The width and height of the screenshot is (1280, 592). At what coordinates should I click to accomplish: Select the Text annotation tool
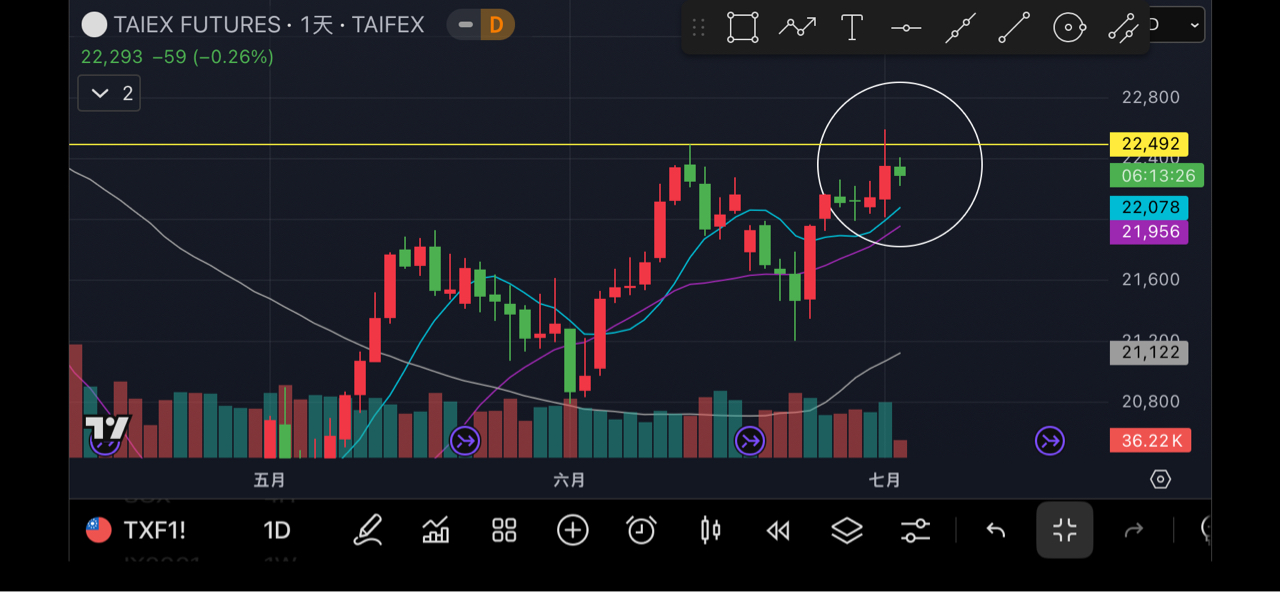coord(852,28)
